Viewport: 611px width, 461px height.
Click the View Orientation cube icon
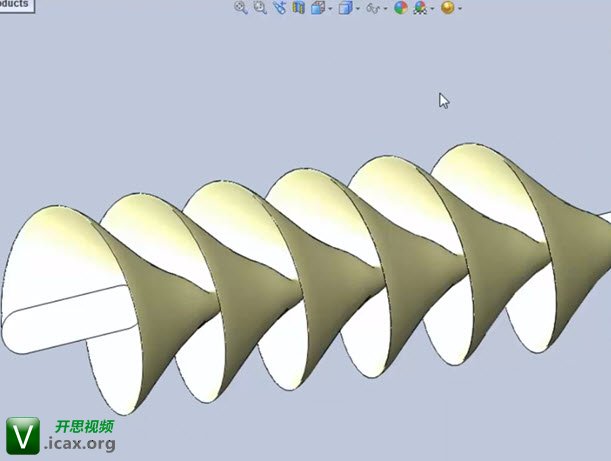point(317,7)
